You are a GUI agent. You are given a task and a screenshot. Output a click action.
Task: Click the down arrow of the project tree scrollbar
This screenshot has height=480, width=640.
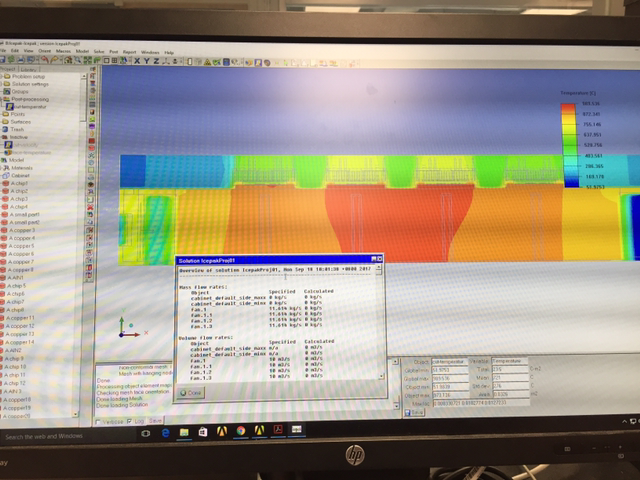tap(75, 414)
